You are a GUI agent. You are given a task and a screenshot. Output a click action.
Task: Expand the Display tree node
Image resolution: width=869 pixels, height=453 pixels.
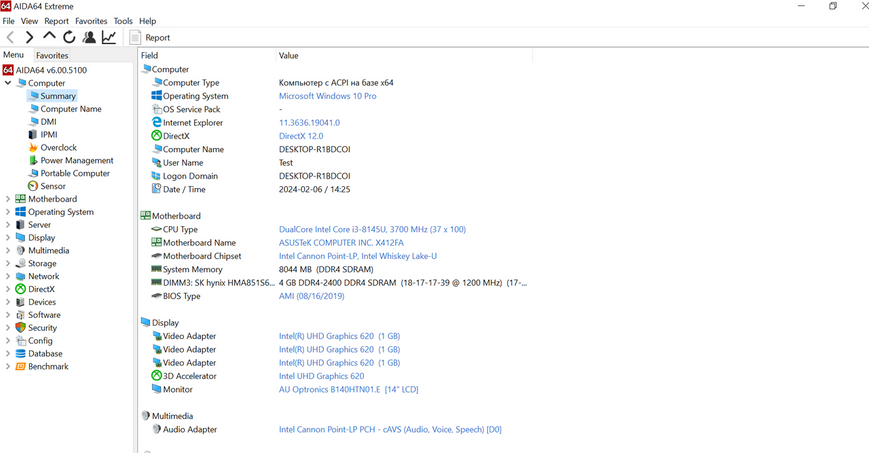coord(8,237)
